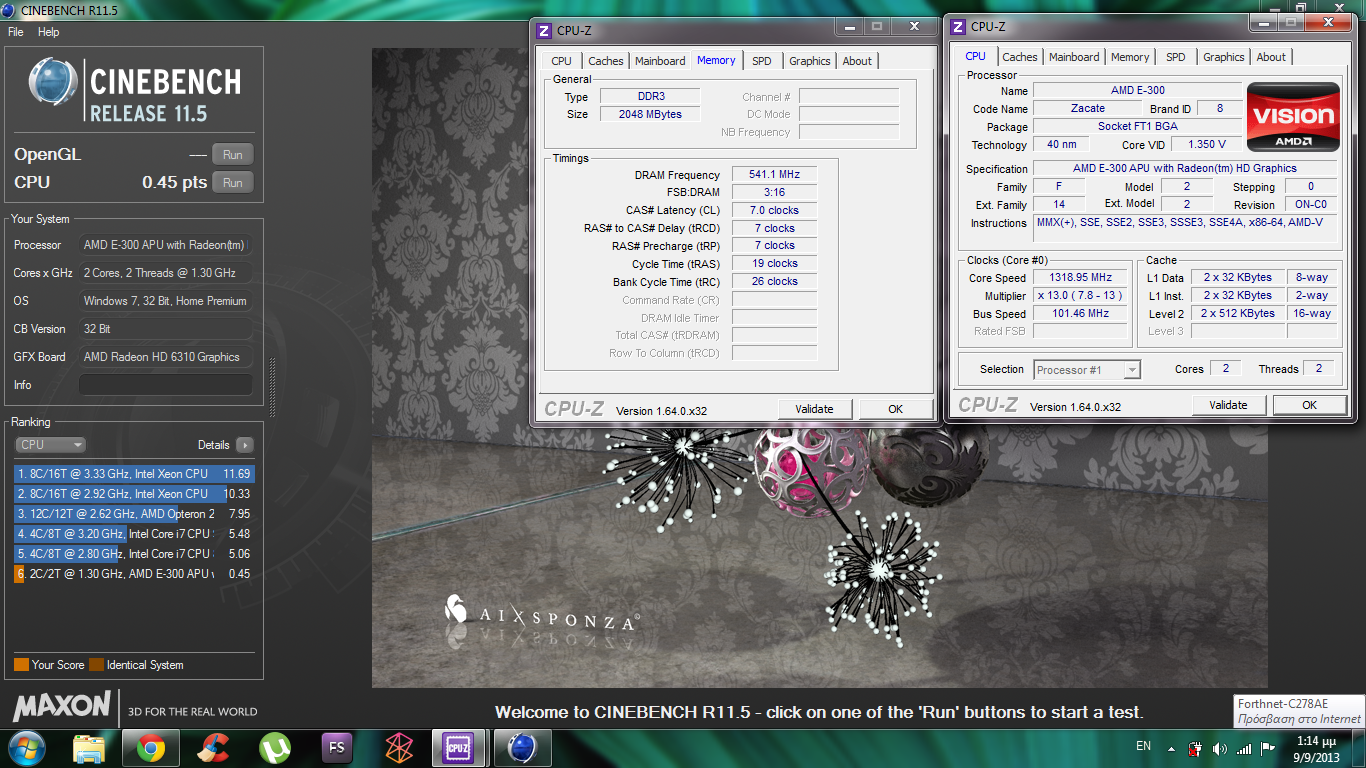
Task: Expand ranking Details arrow button
Action: click(244, 445)
